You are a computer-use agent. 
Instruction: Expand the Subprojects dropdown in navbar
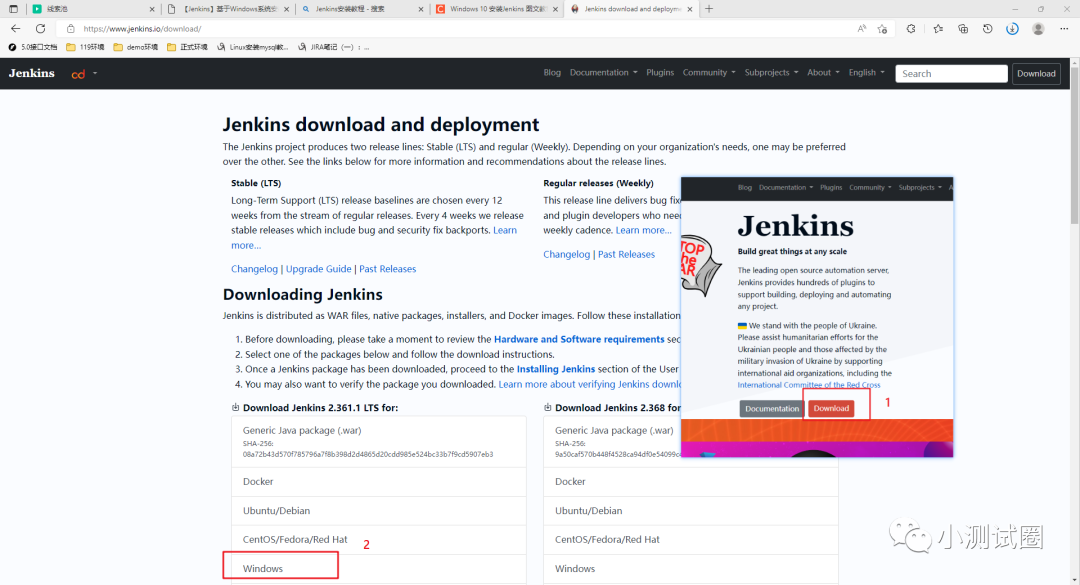pos(771,72)
